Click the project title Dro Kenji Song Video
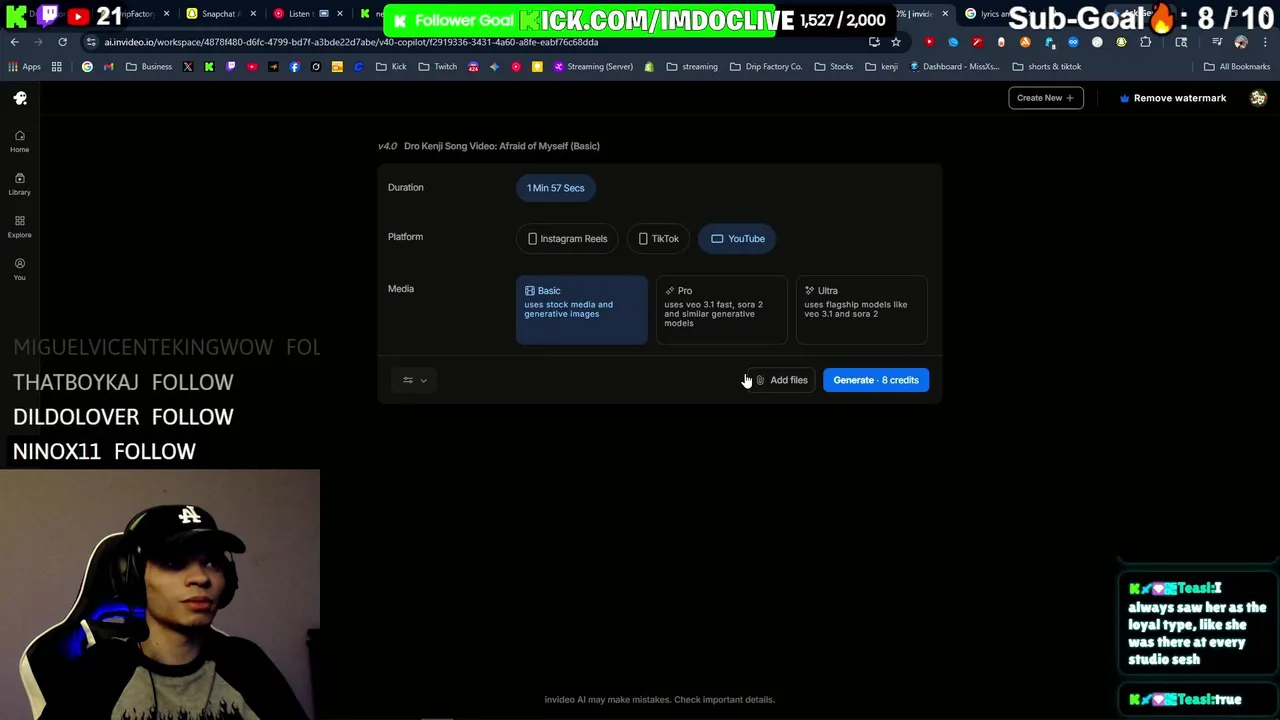 coord(501,146)
